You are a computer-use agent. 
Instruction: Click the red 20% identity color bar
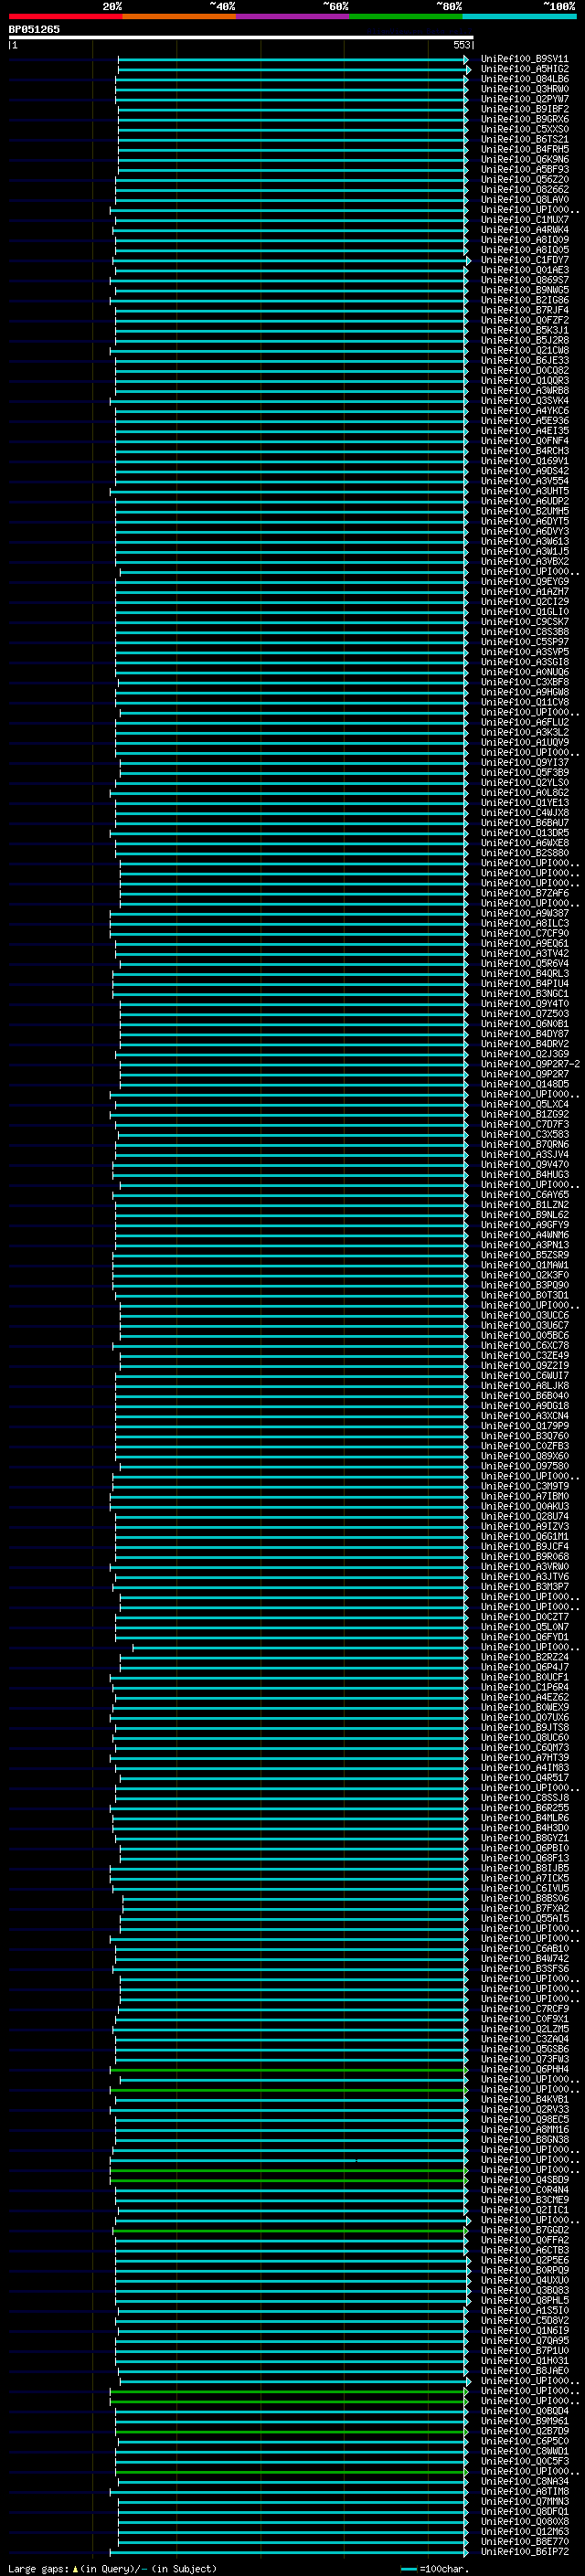coord(65,16)
